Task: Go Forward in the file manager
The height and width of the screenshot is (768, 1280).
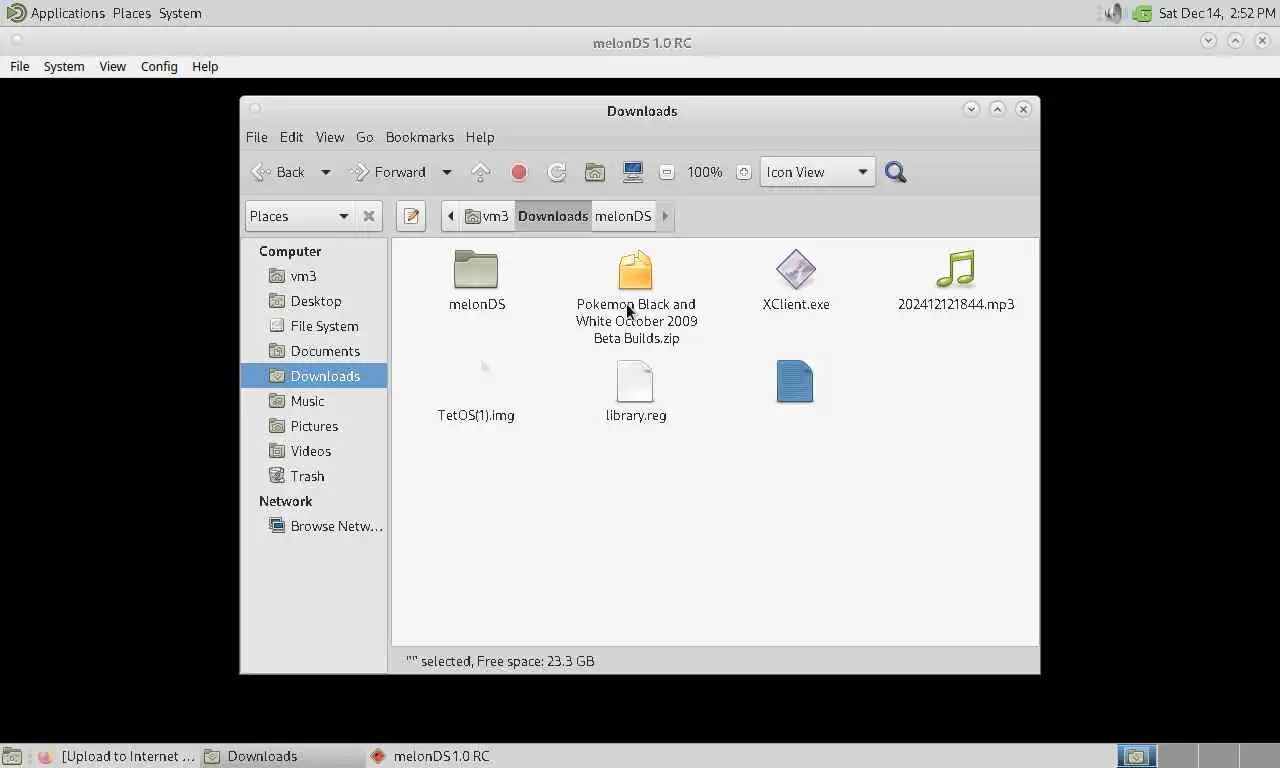Action: (x=388, y=172)
